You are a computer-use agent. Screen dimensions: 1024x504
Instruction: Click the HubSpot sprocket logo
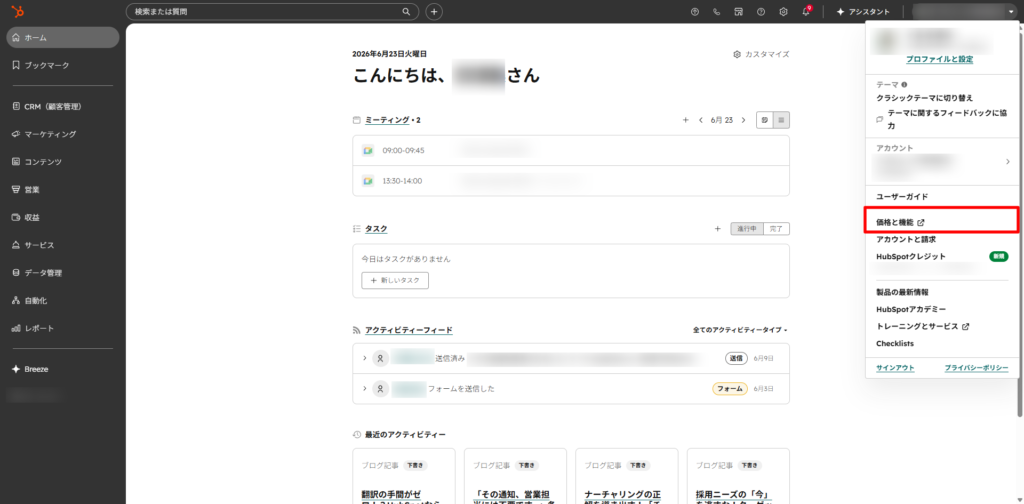pyautogui.click(x=18, y=11)
